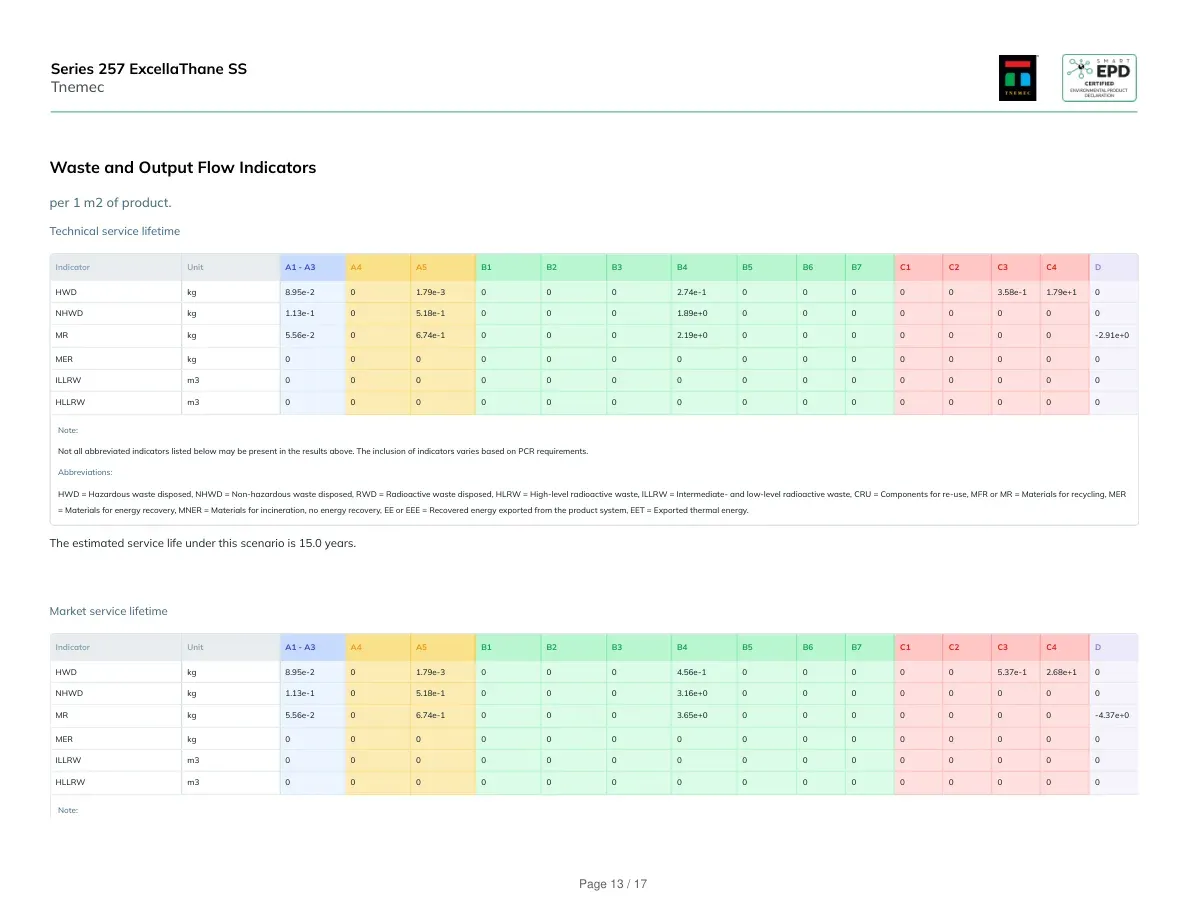
Task: Click the Technical service lifetime label
Action: [114, 231]
